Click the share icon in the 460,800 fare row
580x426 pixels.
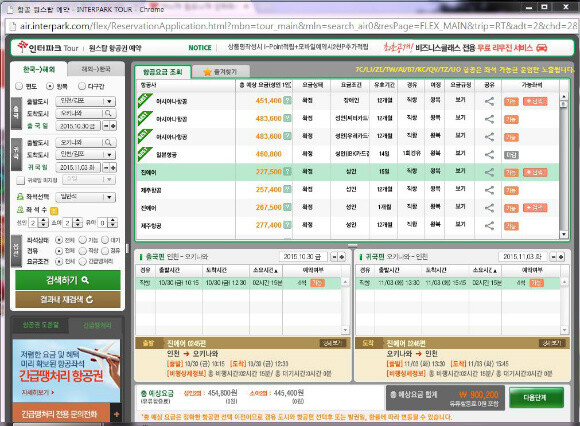coord(489,154)
